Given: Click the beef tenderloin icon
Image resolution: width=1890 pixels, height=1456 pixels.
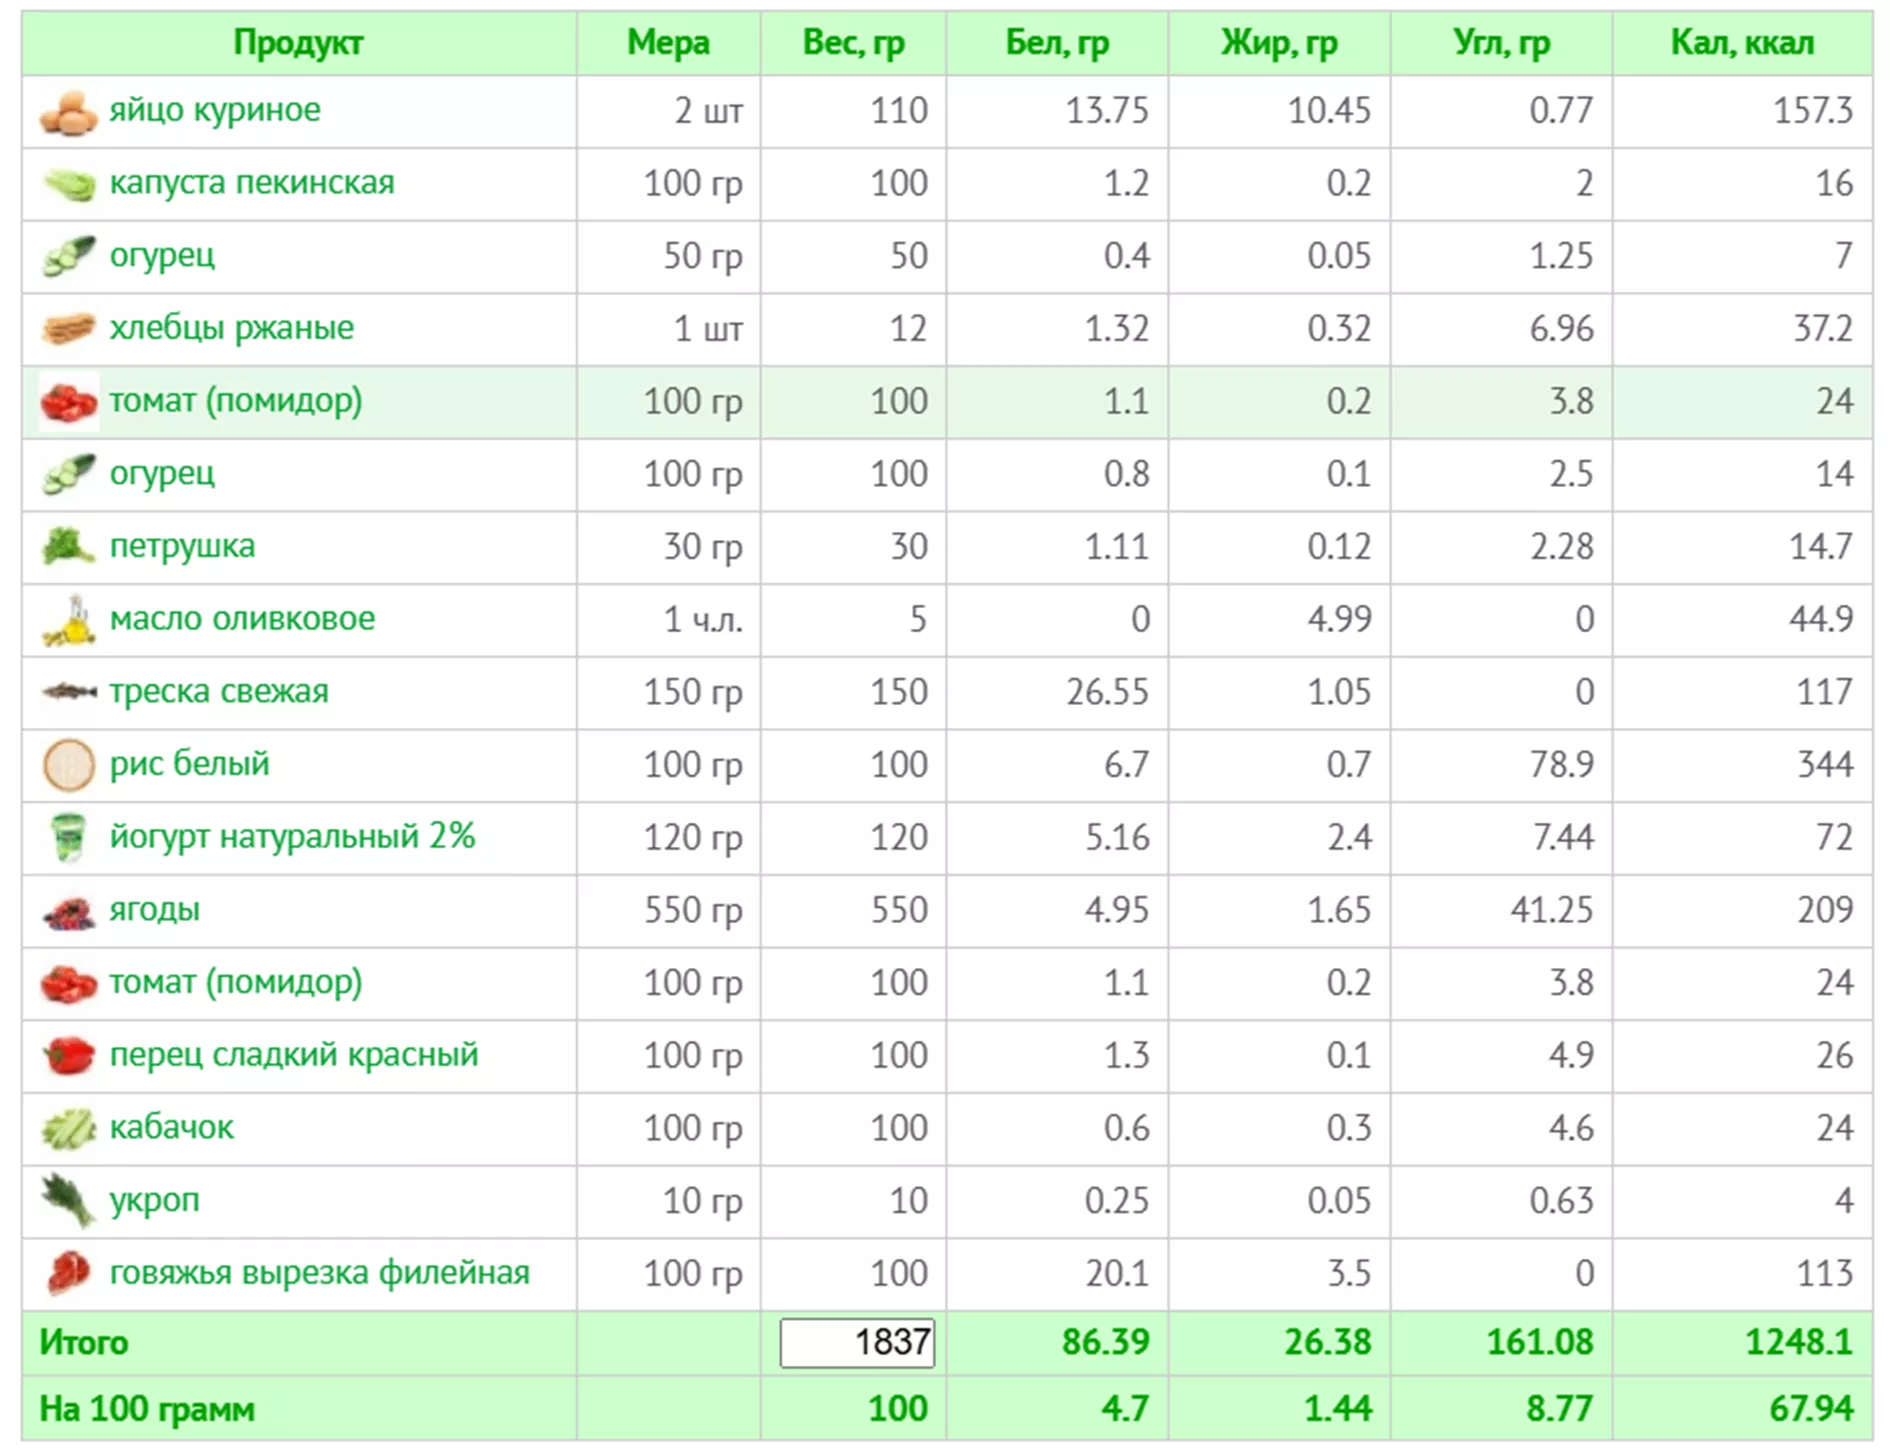Looking at the screenshot, I should (68, 1273).
